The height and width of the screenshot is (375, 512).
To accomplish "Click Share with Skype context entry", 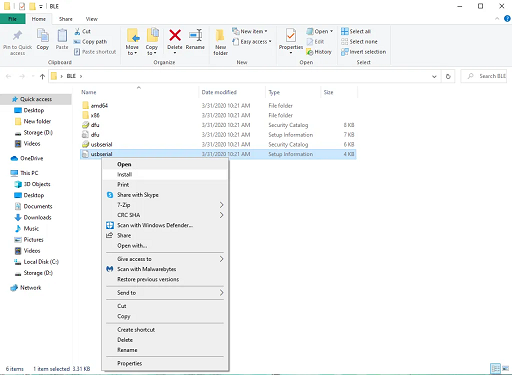I will [165, 195].
